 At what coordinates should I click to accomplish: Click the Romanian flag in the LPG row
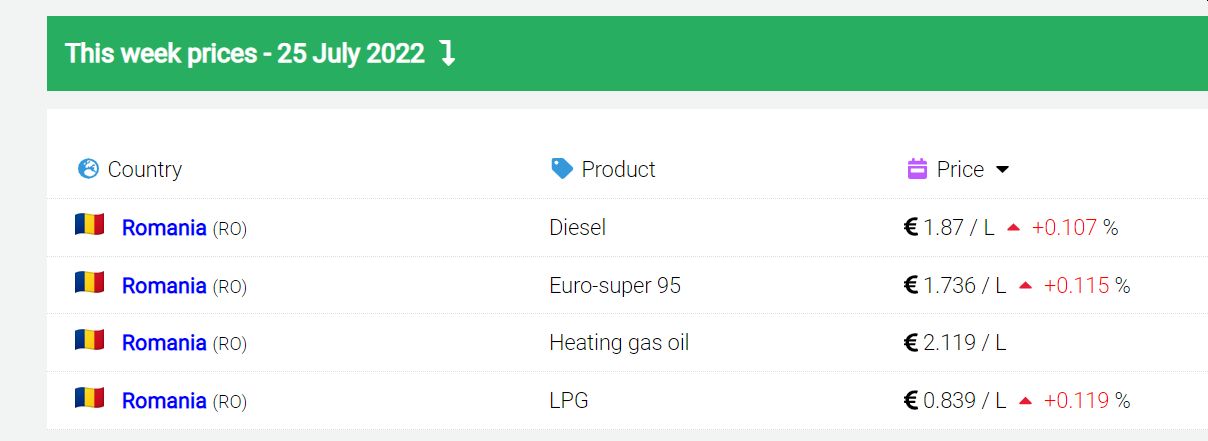89,399
